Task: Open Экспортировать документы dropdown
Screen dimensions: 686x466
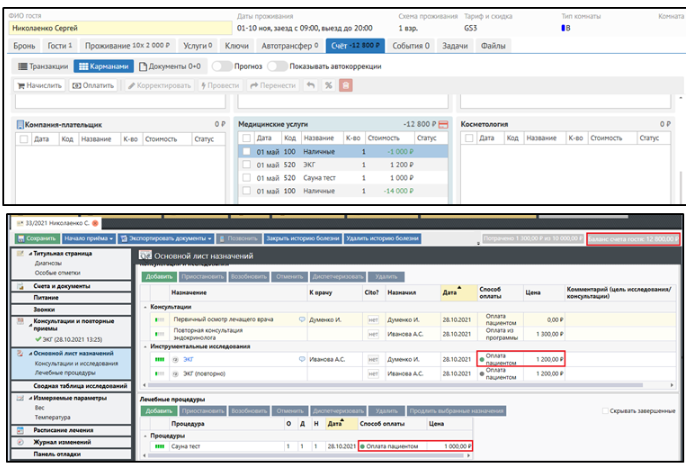Action: [167, 239]
